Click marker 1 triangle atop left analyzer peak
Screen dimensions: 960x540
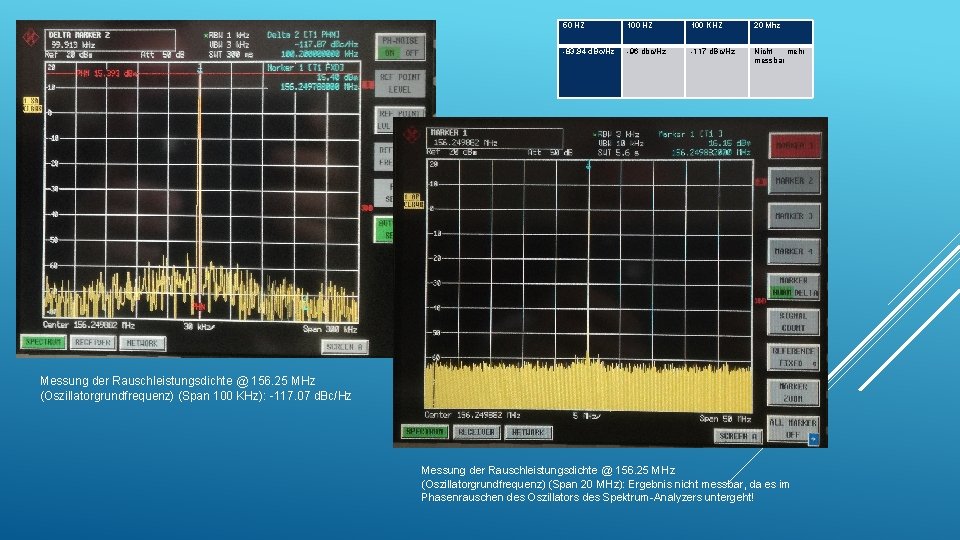[200, 69]
